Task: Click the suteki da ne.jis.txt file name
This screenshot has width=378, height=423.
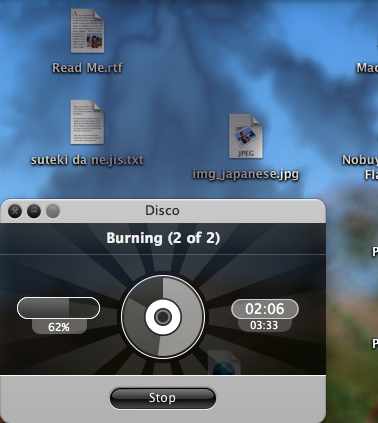Action: (x=87, y=160)
